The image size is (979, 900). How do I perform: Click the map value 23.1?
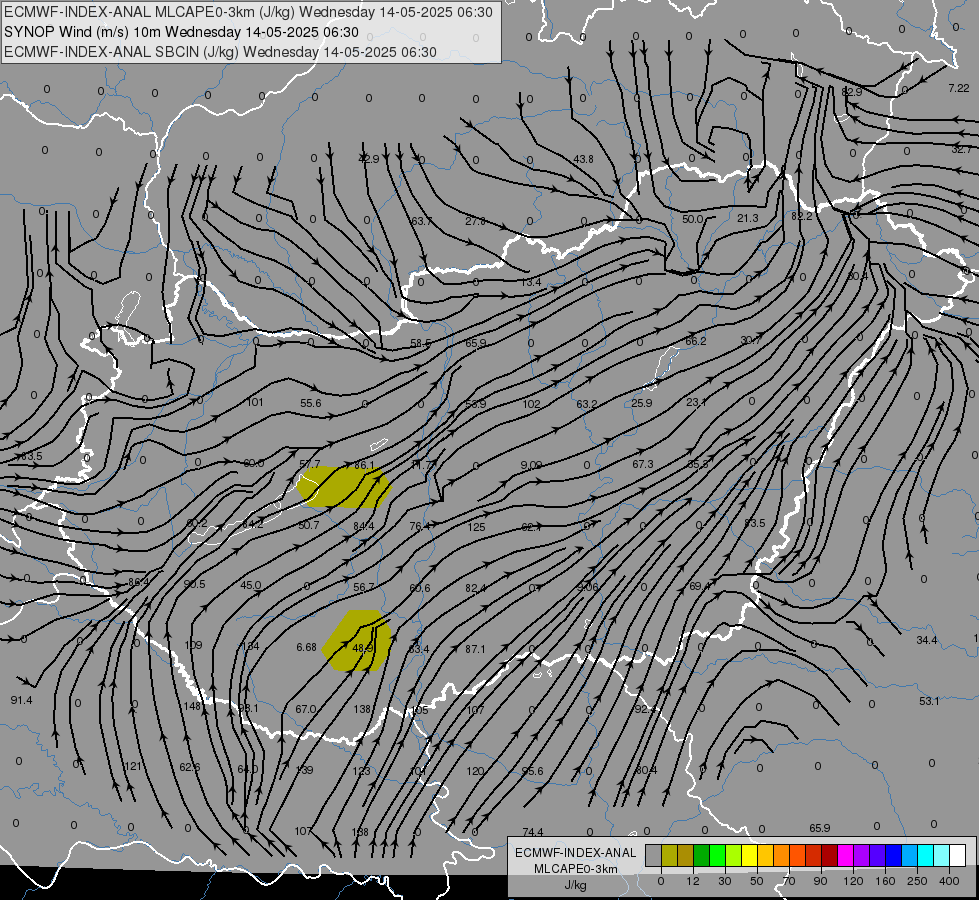pos(696,402)
